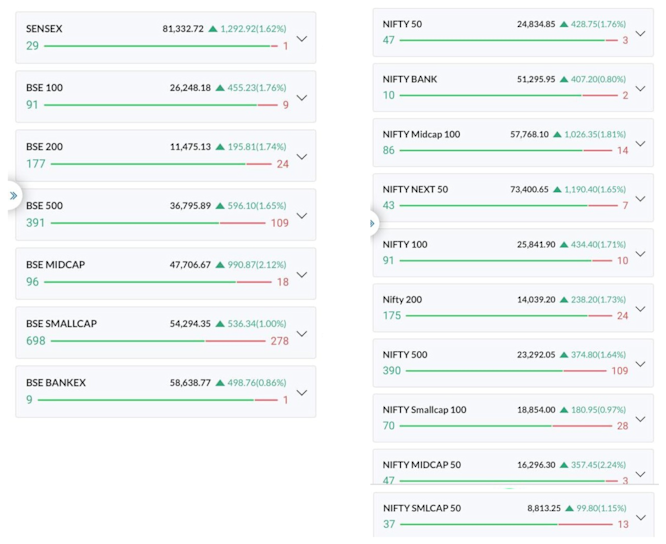666x544 pixels.
Task: Expand the BSE 200 card chevron
Action: (x=302, y=157)
